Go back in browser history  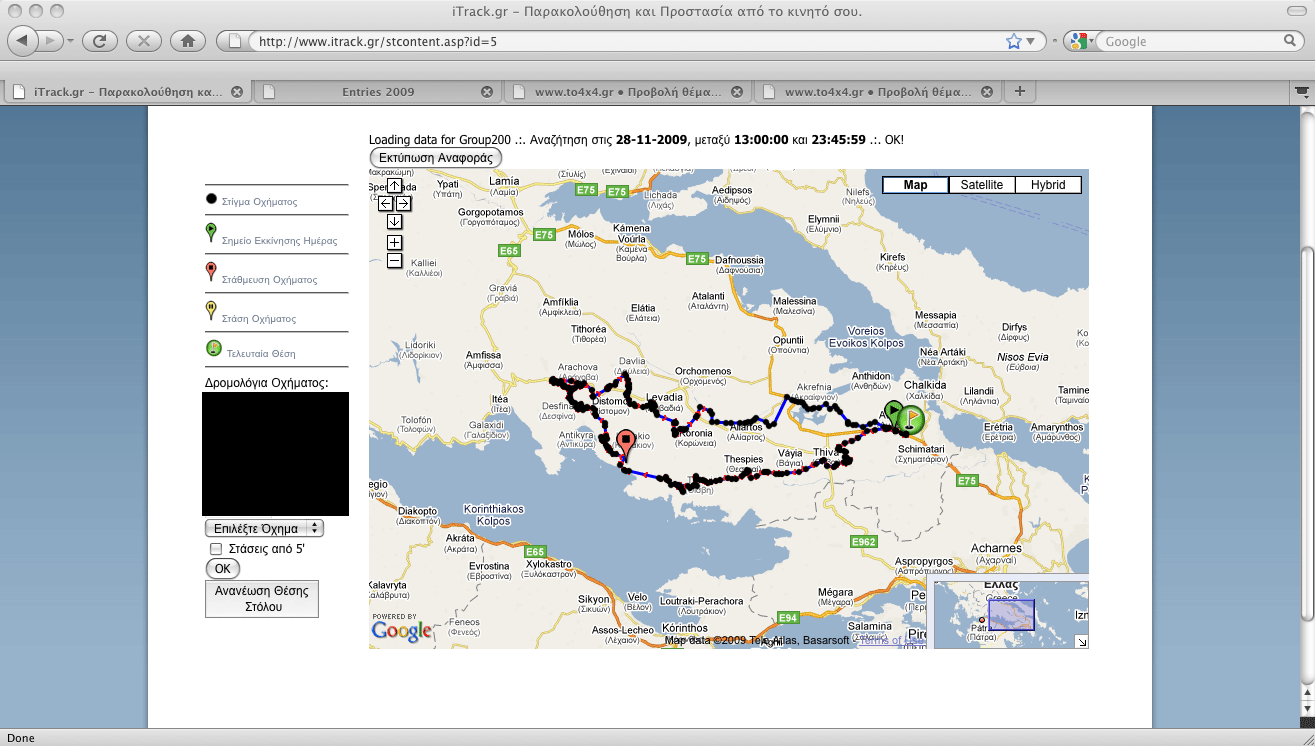[x=23, y=41]
